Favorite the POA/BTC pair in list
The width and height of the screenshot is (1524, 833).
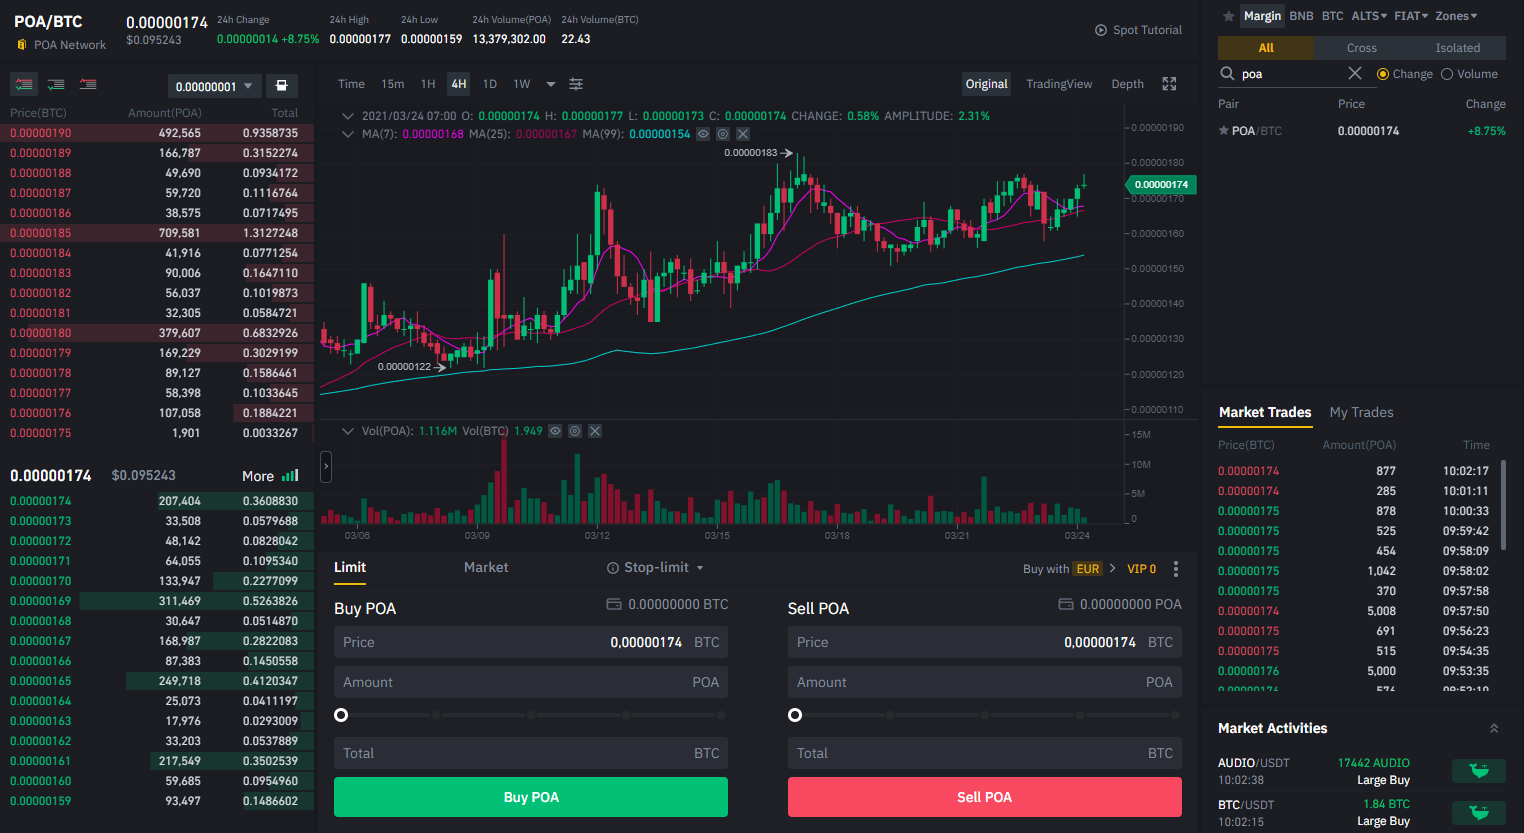click(x=1223, y=131)
